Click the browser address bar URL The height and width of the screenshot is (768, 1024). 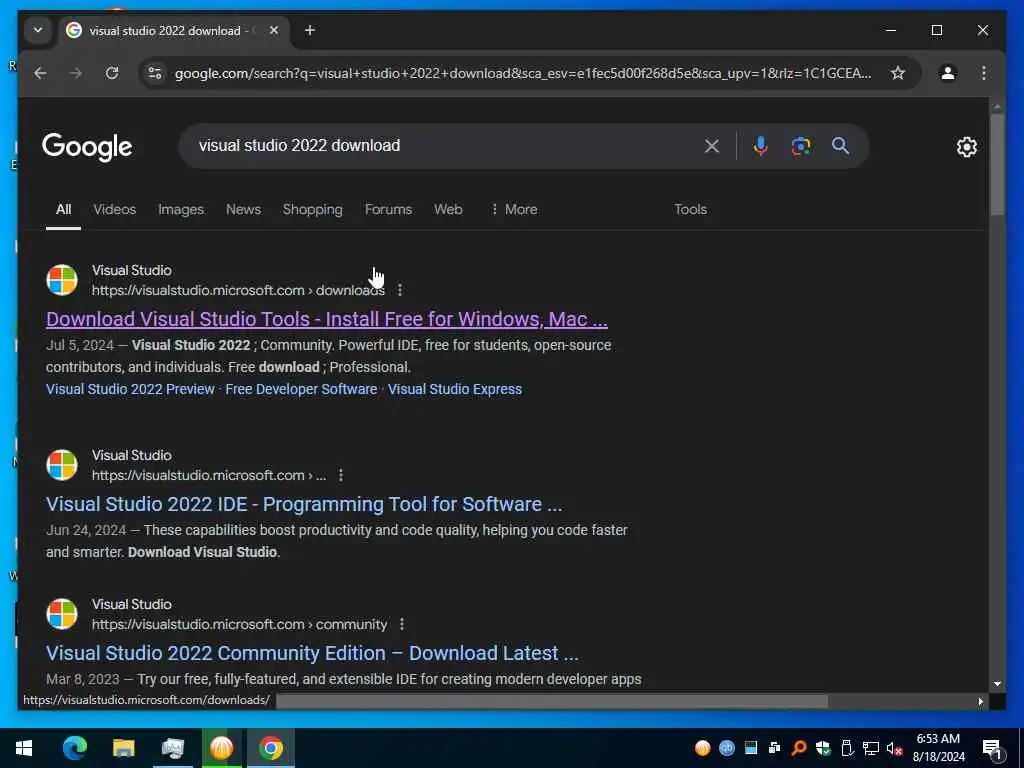click(522, 73)
